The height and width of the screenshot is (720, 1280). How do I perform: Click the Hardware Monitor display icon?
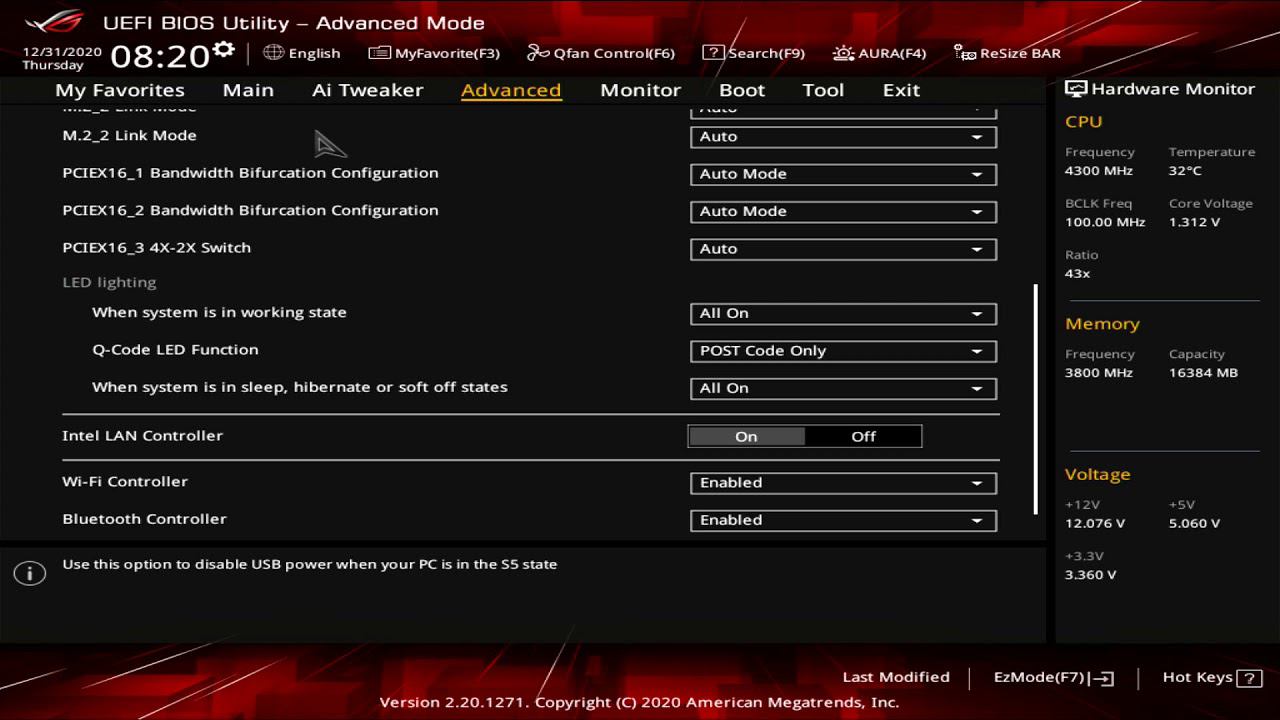click(x=1076, y=89)
